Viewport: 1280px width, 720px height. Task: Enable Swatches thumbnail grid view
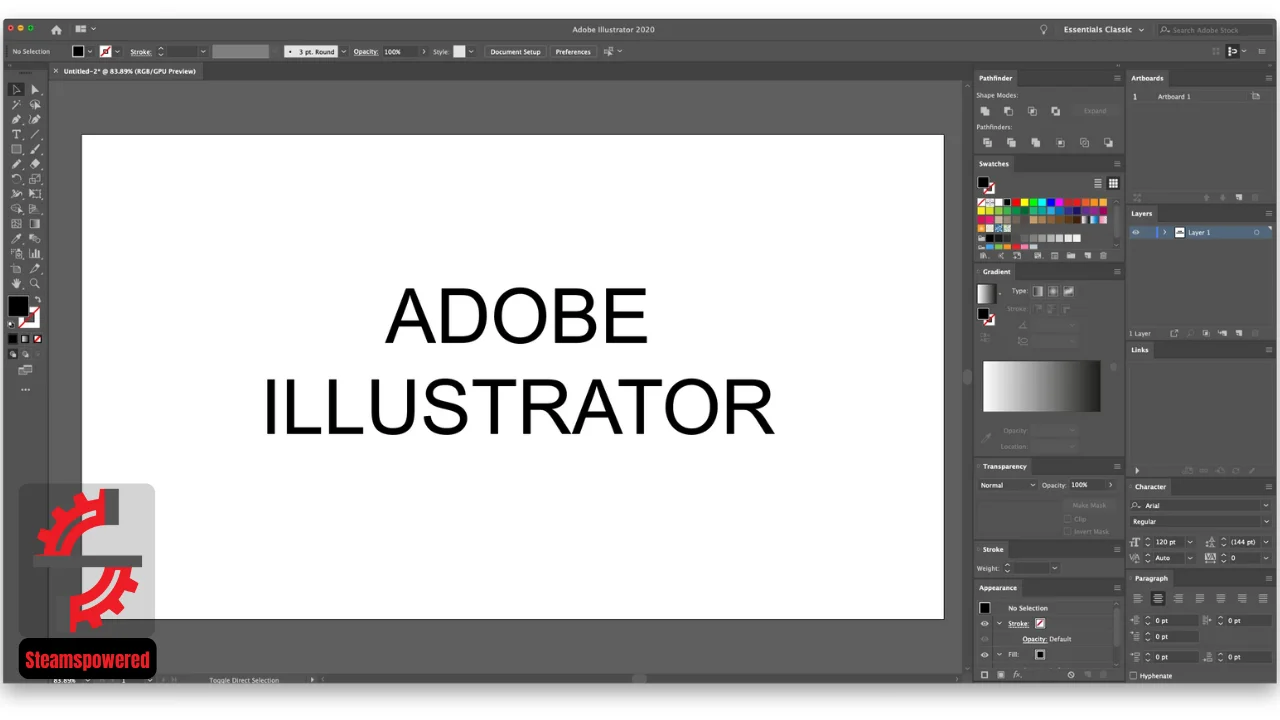pos(1113,183)
